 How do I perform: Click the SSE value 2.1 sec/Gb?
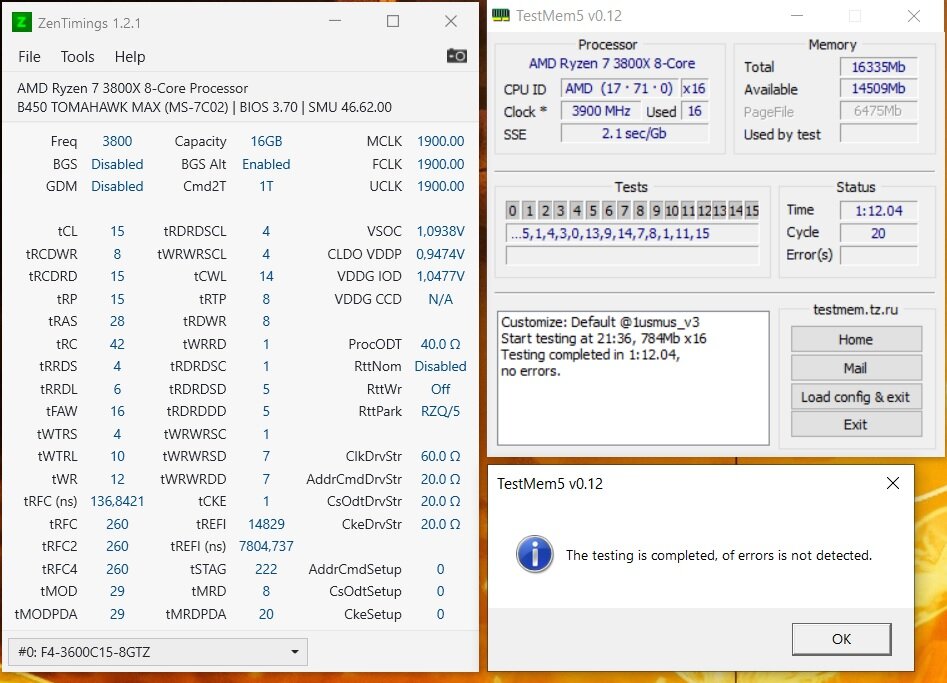click(x=634, y=133)
